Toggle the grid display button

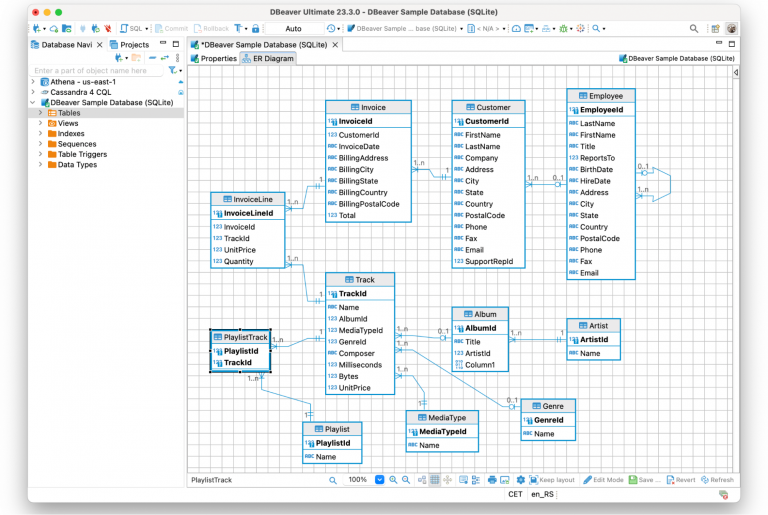pyautogui.click(x=434, y=480)
